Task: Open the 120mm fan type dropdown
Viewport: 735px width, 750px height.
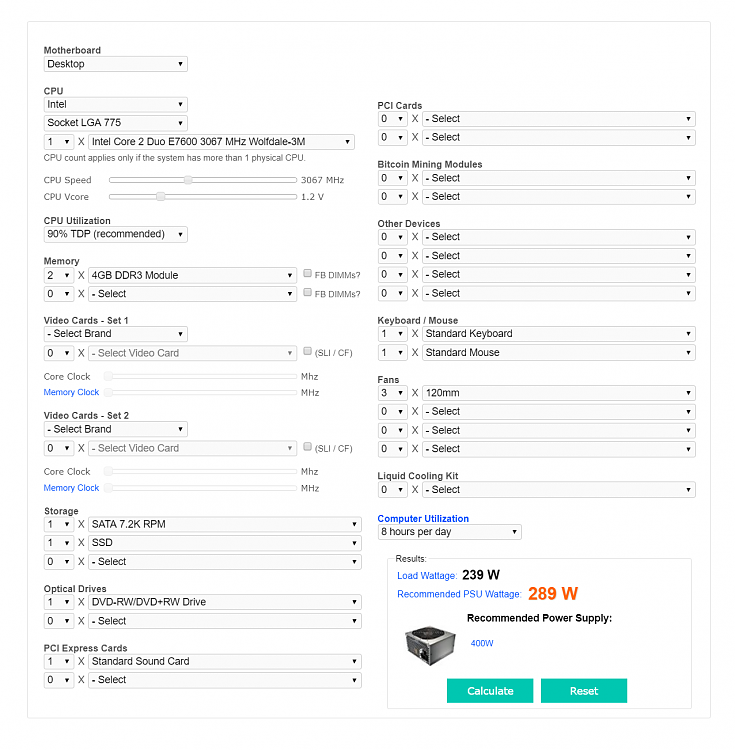Action: pyautogui.click(x=559, y=393)
